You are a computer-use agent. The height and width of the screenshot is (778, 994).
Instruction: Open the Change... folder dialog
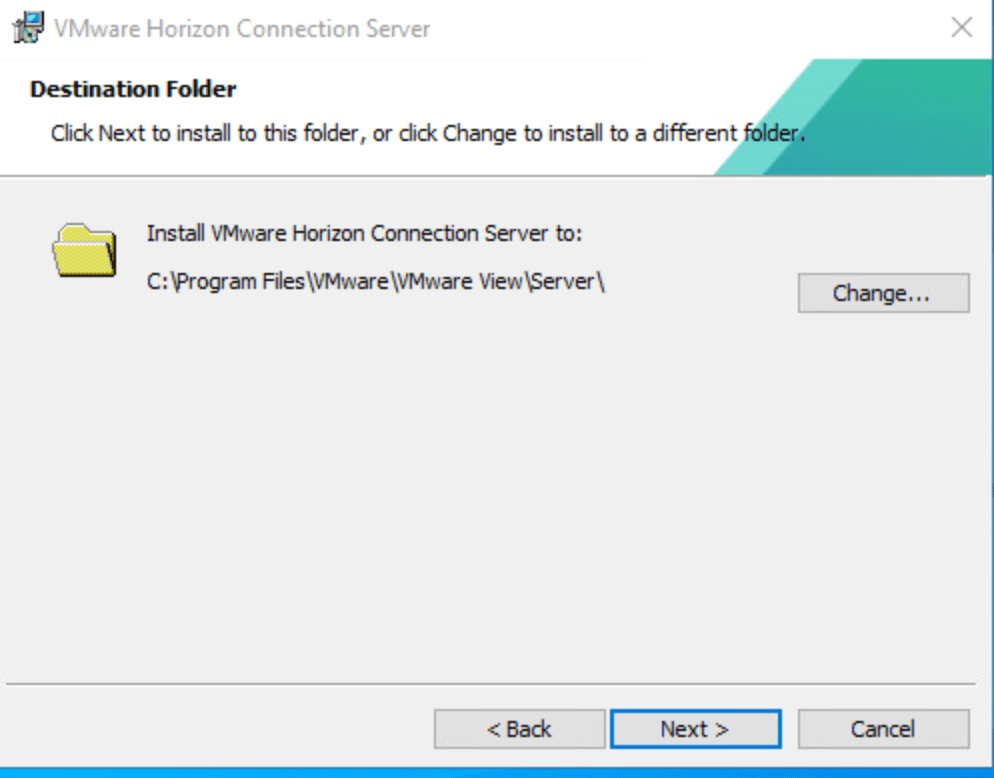click(883, 293)
